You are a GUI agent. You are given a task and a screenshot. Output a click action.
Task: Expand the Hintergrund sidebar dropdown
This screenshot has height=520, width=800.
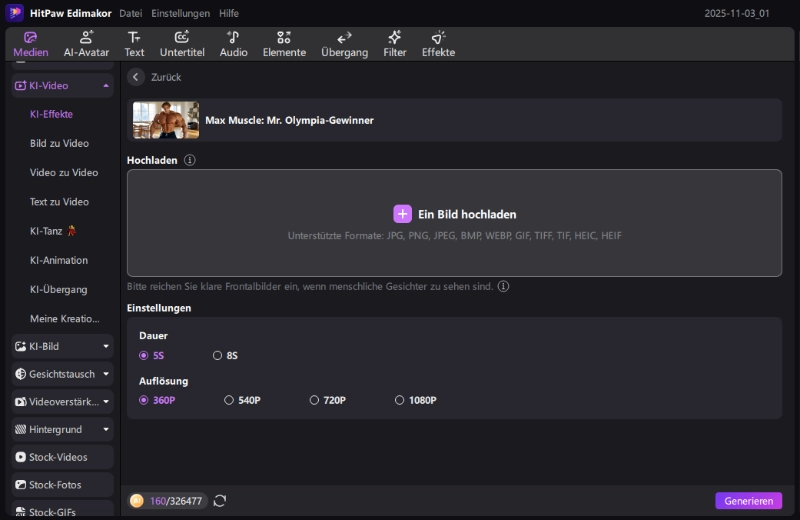pyautogui.click(x=106, y=429)
